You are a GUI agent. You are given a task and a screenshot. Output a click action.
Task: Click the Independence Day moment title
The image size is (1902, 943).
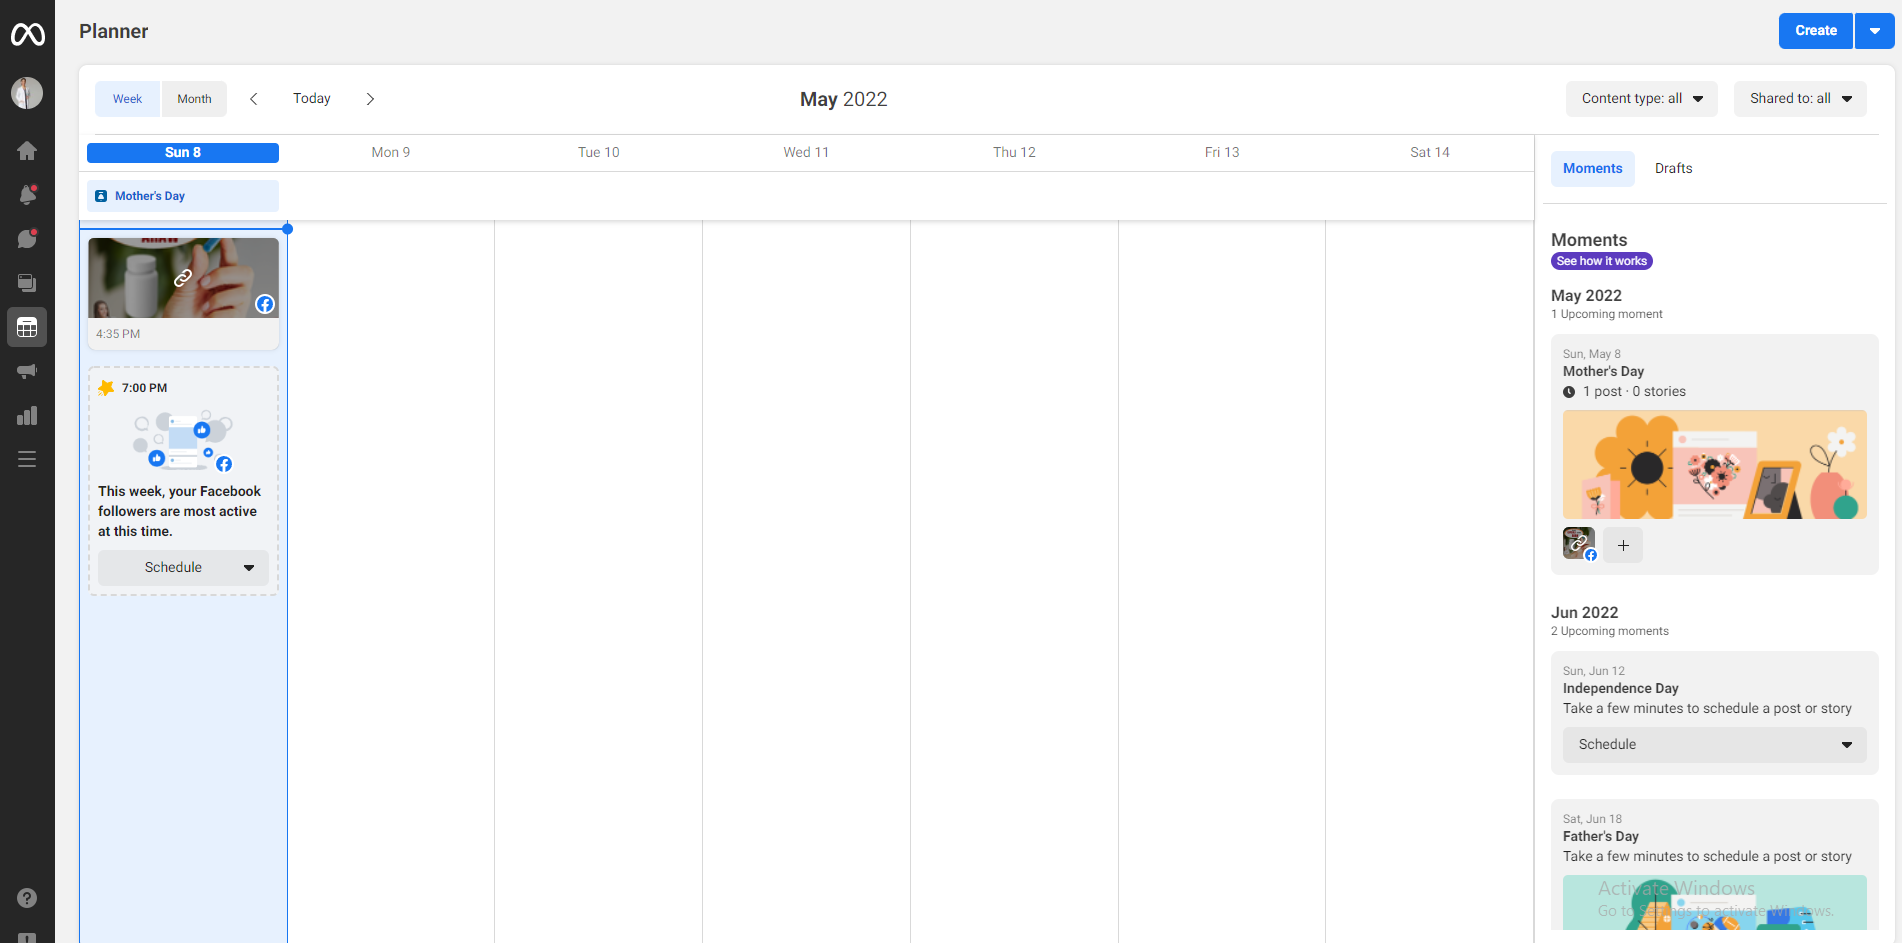(1620, 689)
